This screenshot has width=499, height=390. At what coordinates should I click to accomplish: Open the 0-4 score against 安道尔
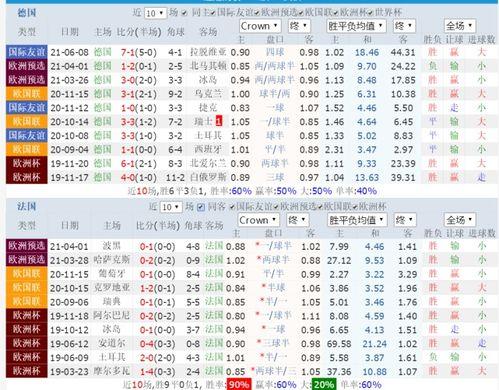point(147,344)
